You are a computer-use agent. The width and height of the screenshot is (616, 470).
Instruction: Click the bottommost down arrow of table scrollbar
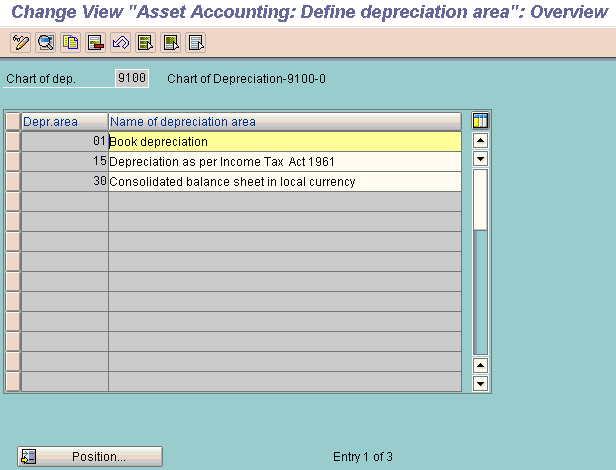(480, 384)
